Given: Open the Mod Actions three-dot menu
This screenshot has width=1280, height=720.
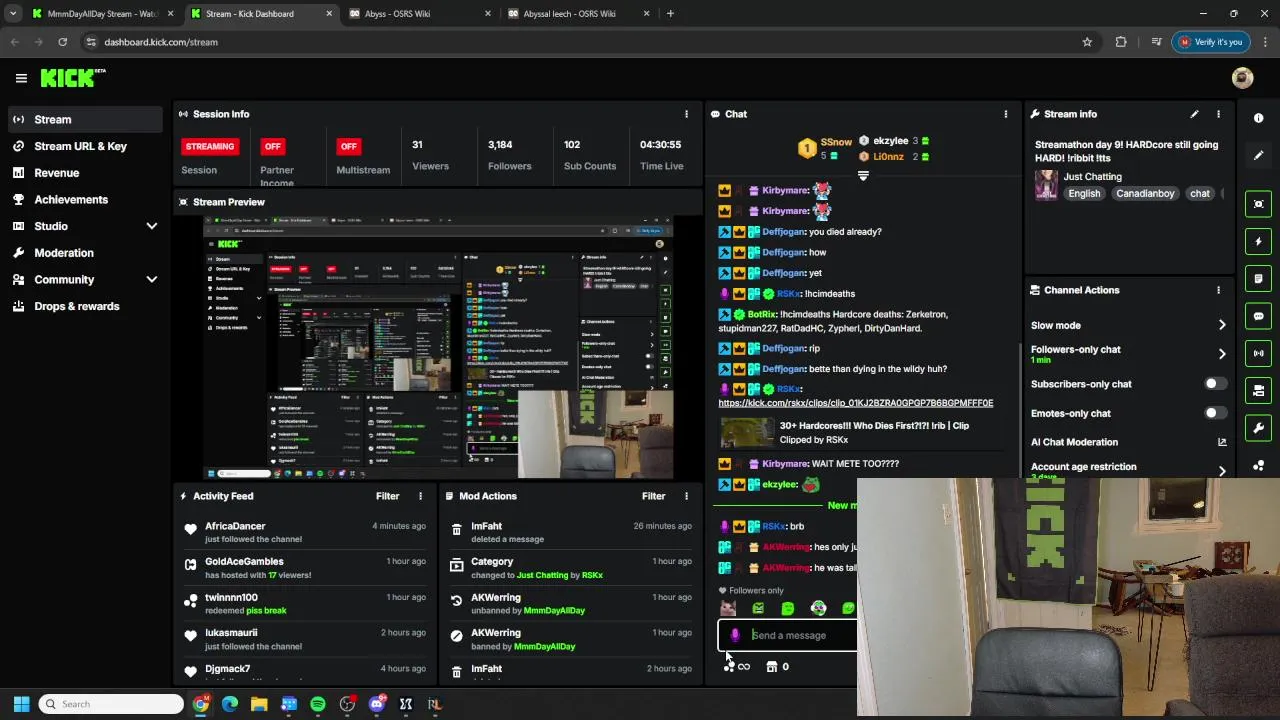Looking at the screenshot, I should (686, 496).
